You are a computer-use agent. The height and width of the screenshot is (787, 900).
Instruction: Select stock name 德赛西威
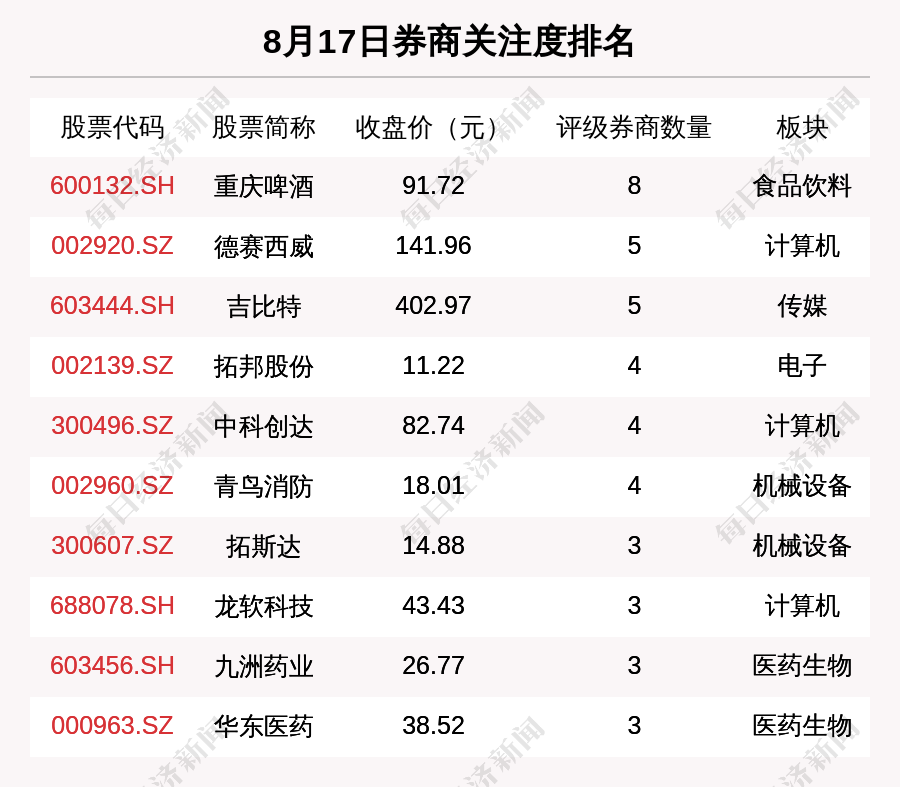click(263, 247)
